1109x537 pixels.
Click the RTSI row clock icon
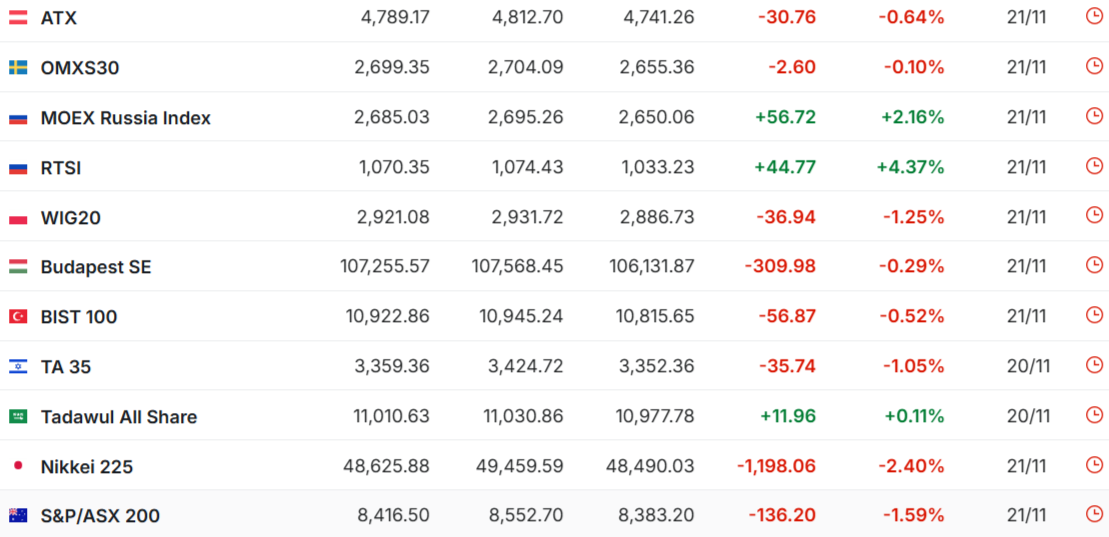1094,166
